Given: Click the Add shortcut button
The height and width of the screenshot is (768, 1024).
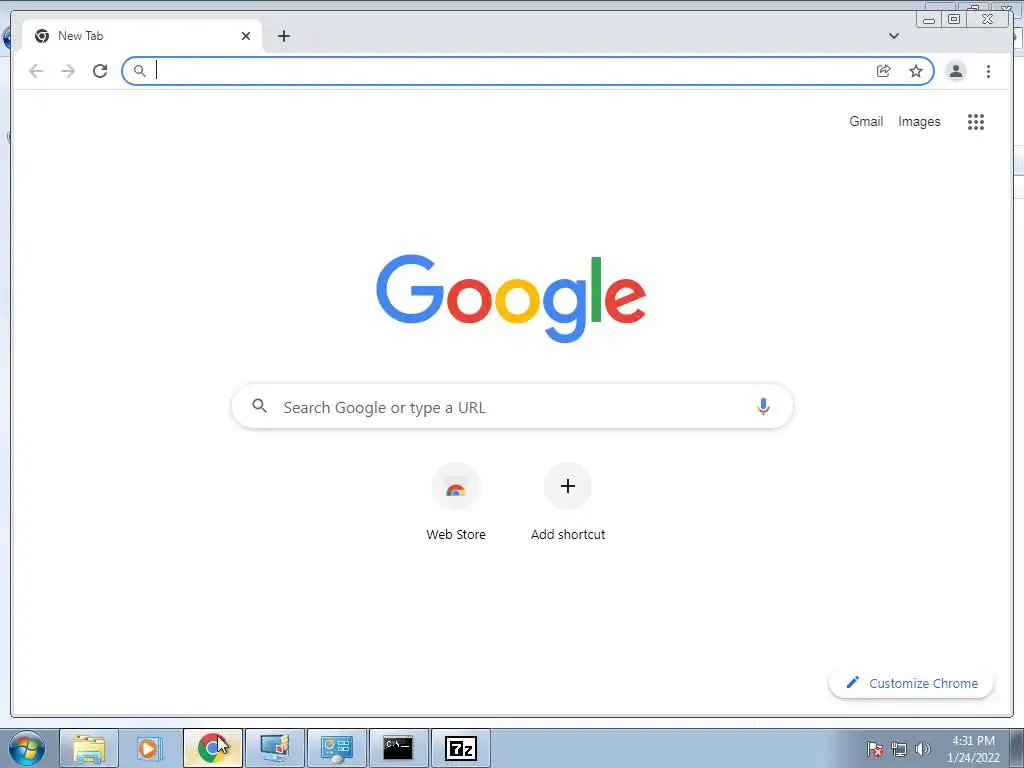Looking at the screenshot, I should tap(568, 503).
